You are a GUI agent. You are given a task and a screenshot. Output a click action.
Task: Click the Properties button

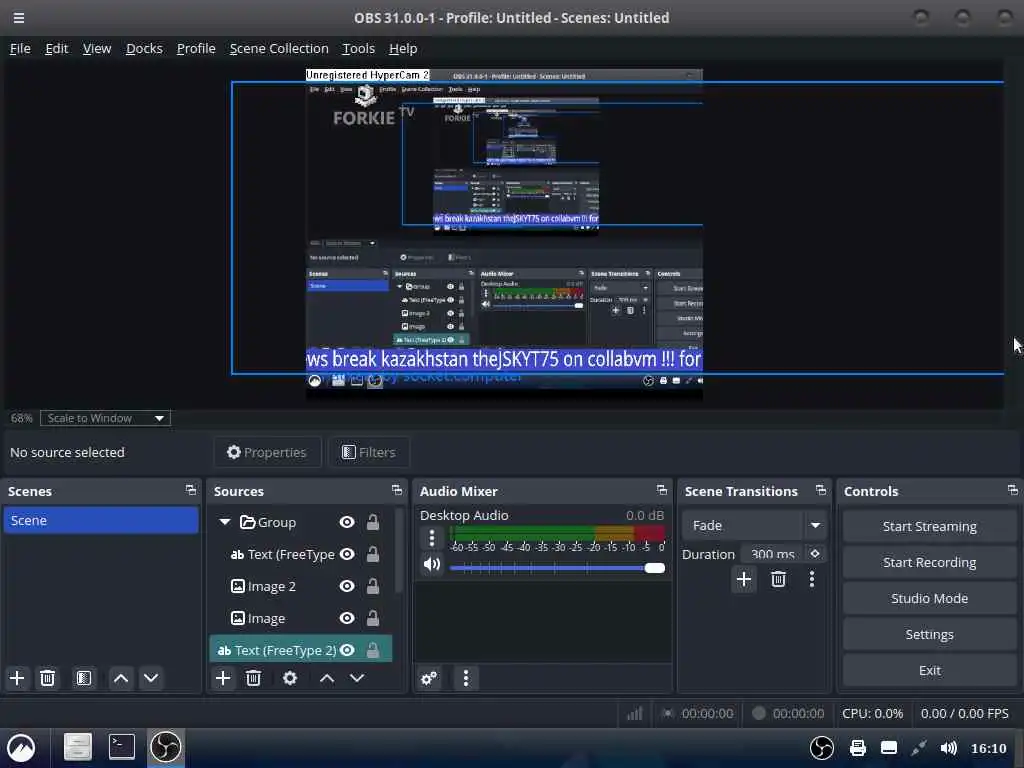click(266, 452)
